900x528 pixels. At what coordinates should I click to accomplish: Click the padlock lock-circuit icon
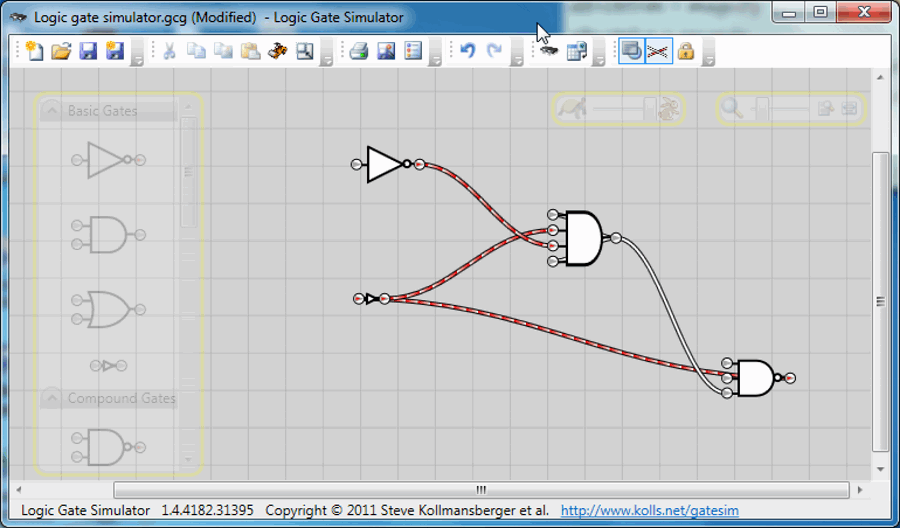pyautogui.click(x=686, y=51)
